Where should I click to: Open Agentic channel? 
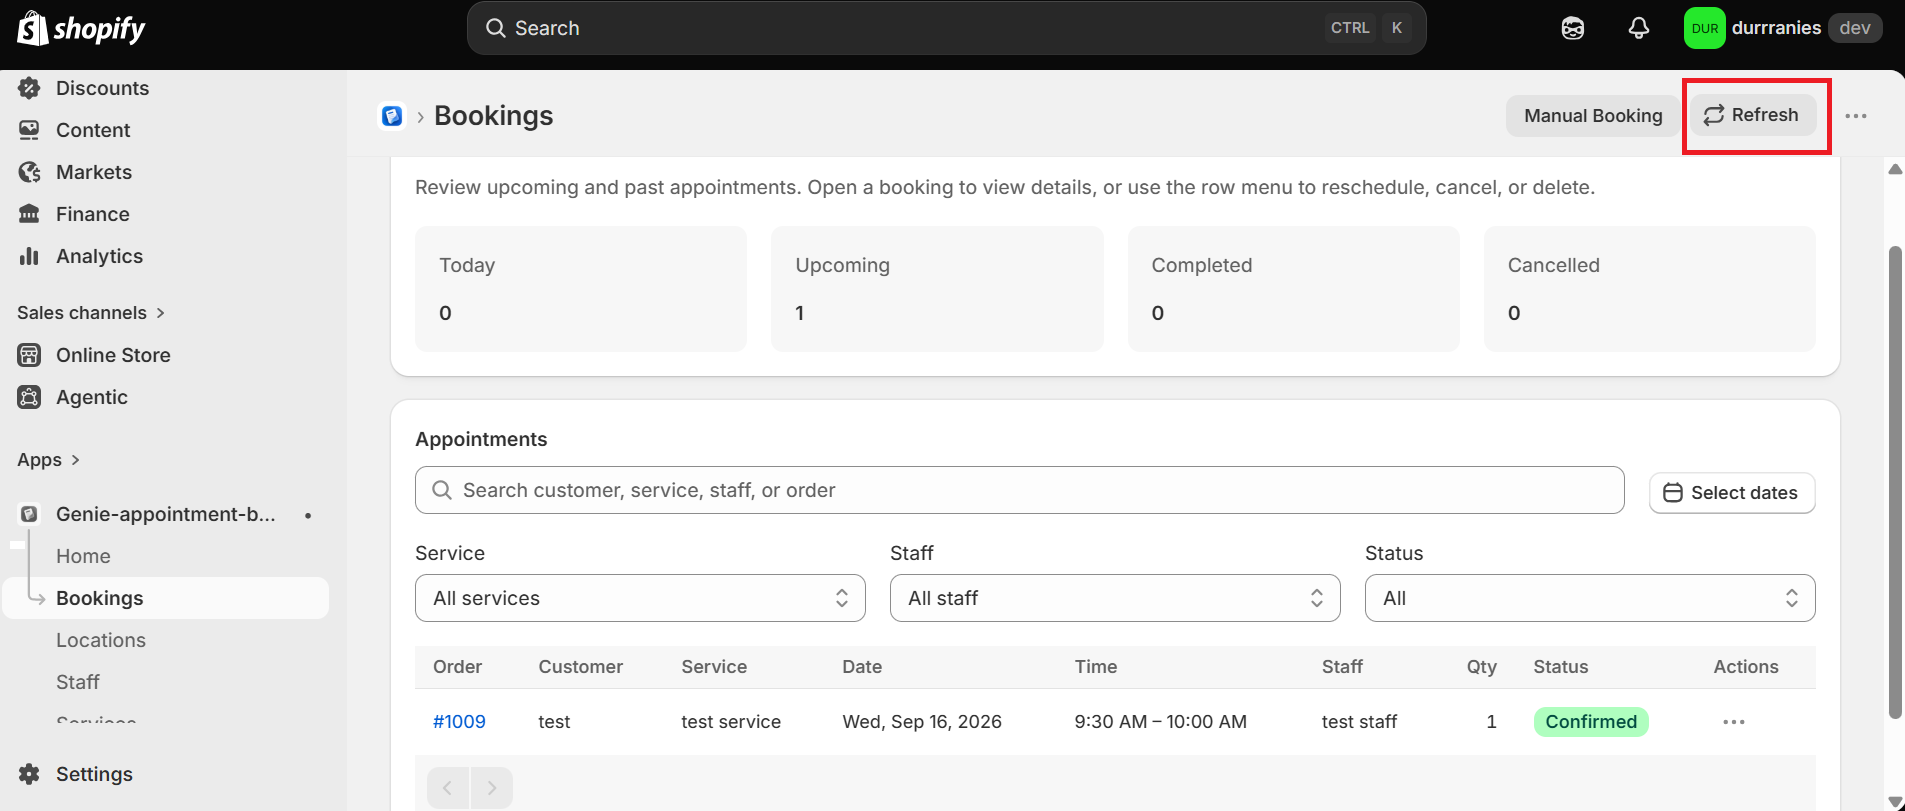(92, 397)
